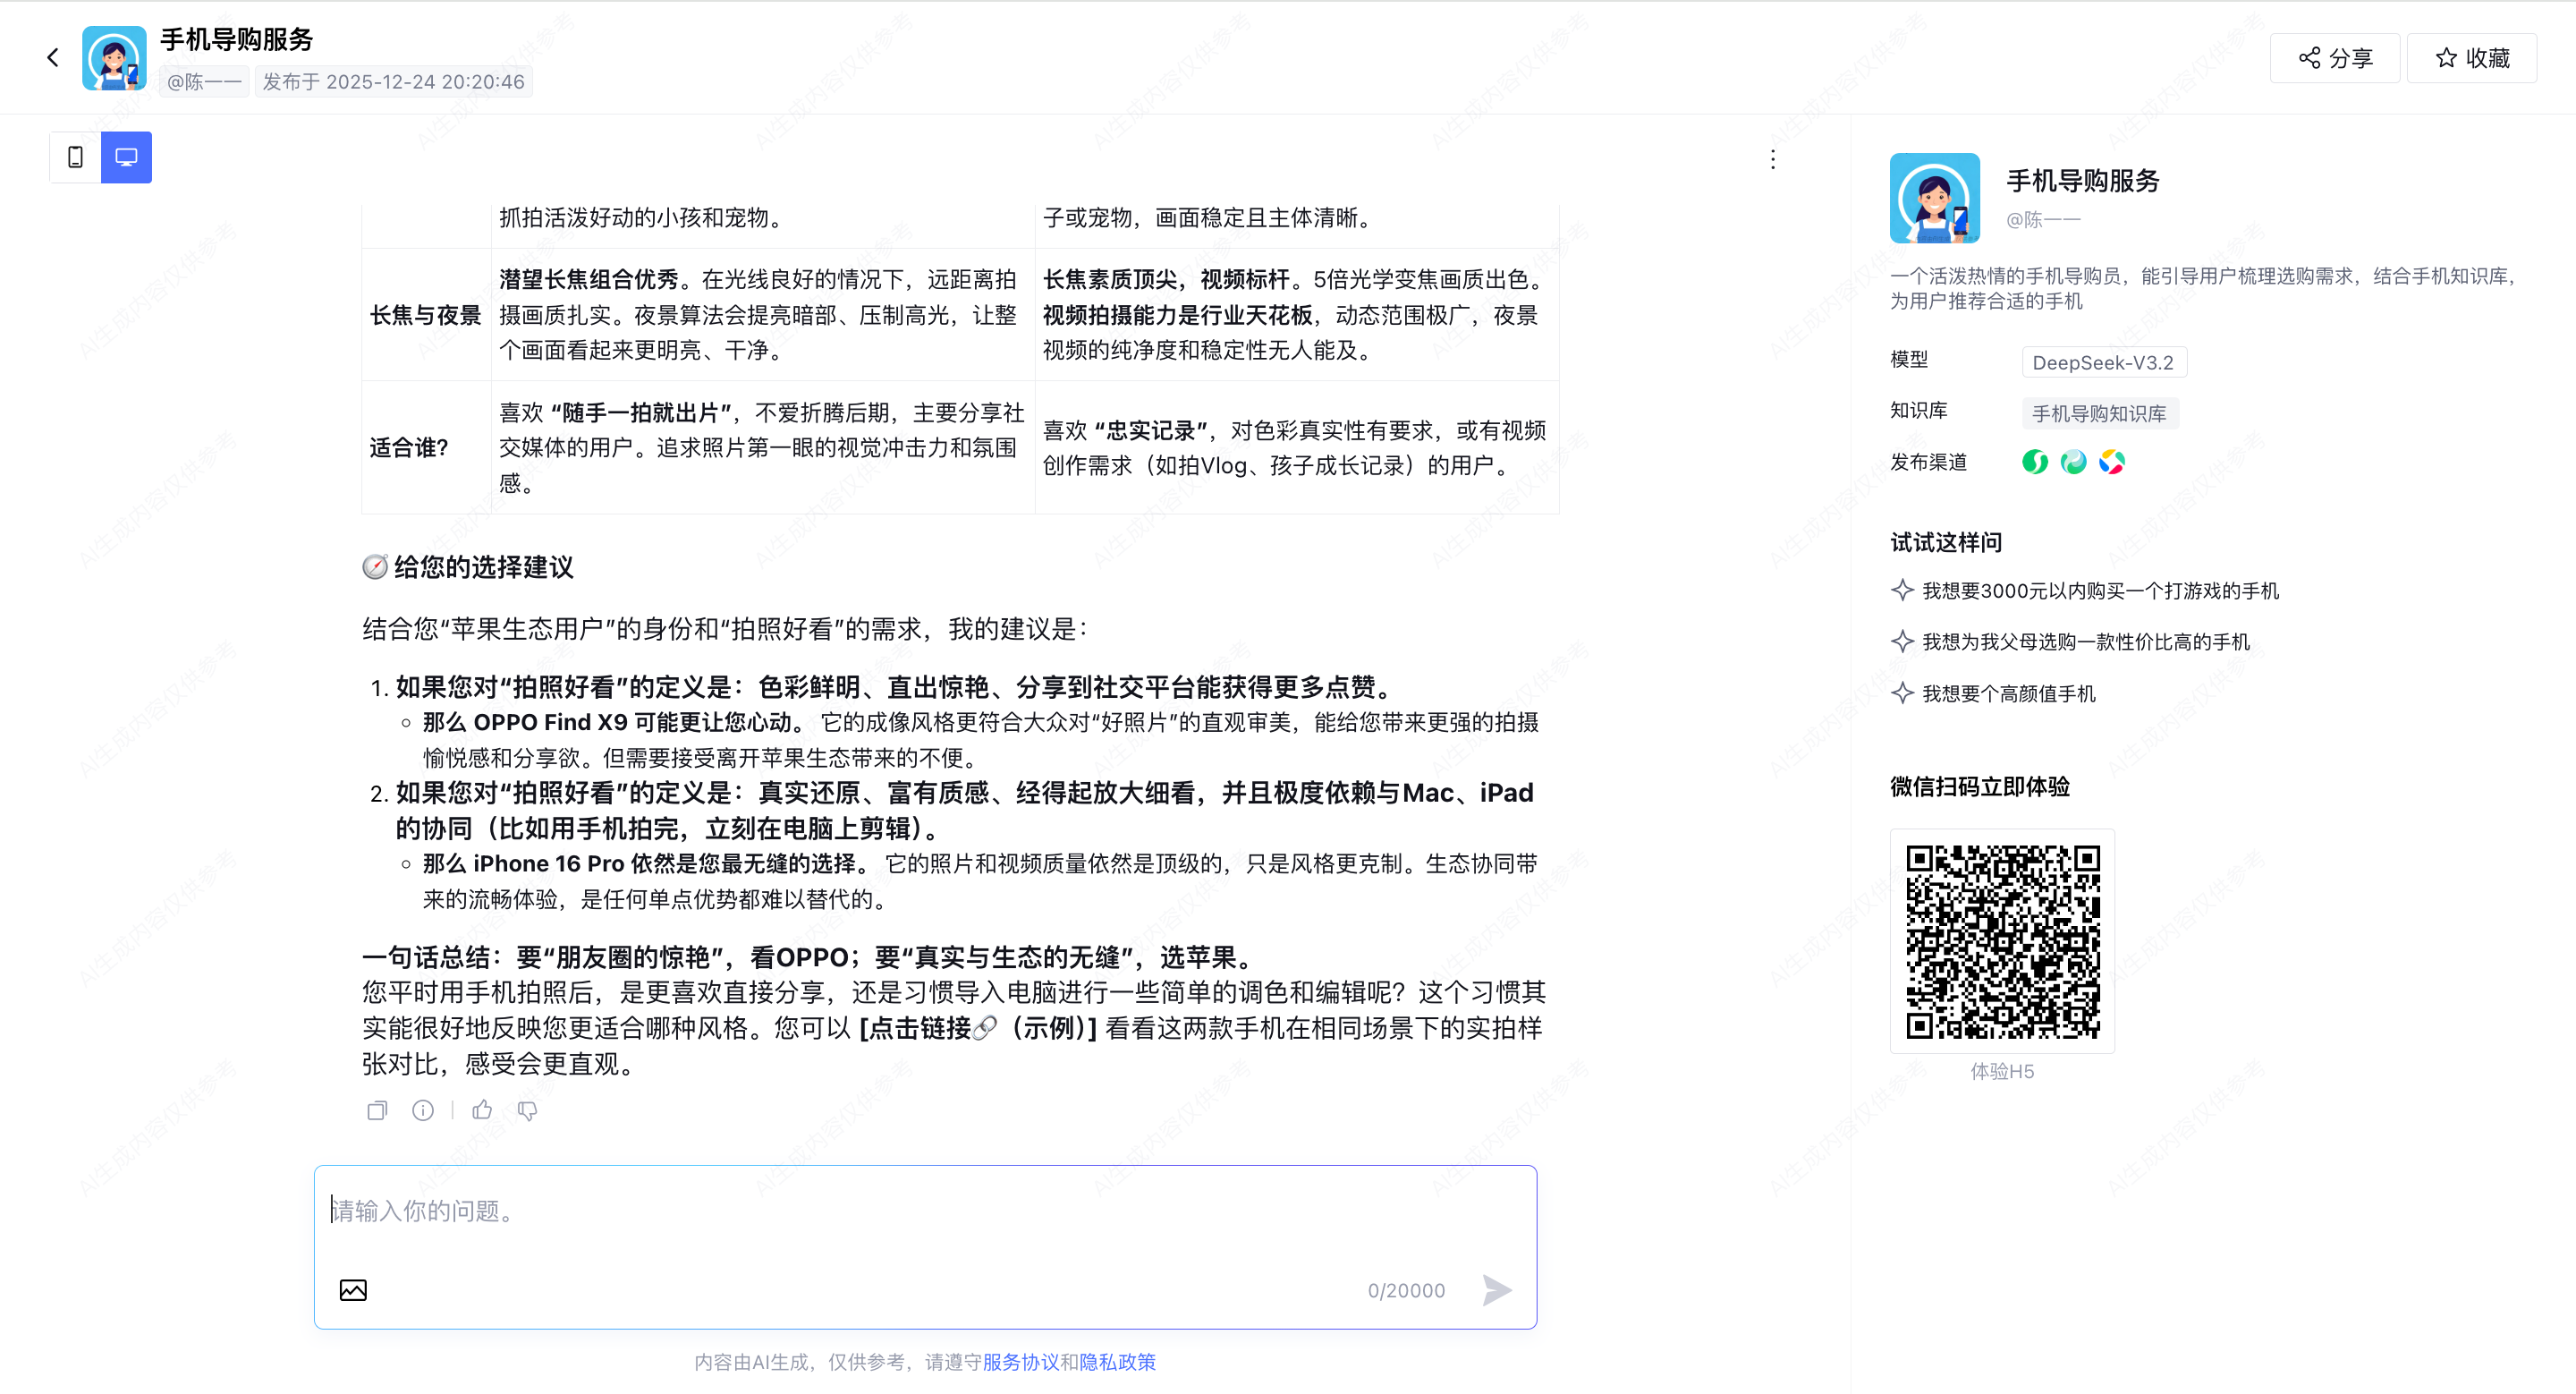The height and width of the screenshot is (1394, 2576).
Task: Click the 手机导购知识库 knowledge base tag
Action: [x=2099, y=414]
